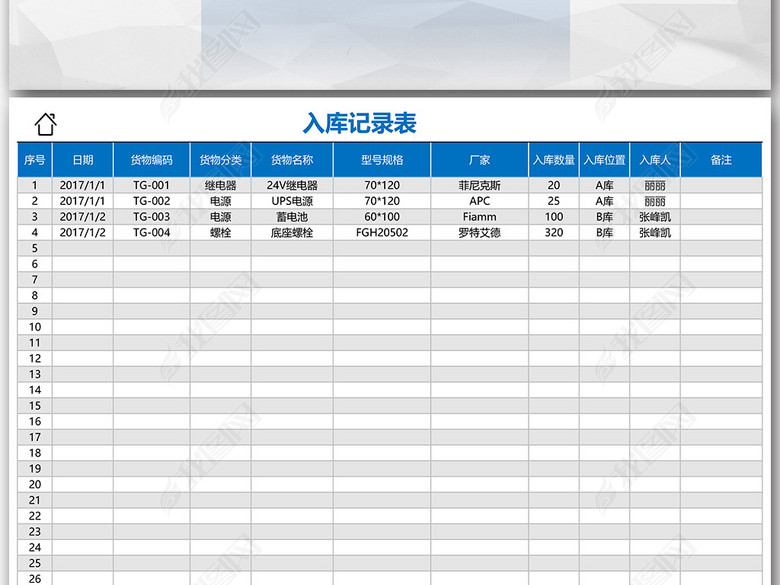Select quantity cell 25
780x585 pixels.
(554, 201)
